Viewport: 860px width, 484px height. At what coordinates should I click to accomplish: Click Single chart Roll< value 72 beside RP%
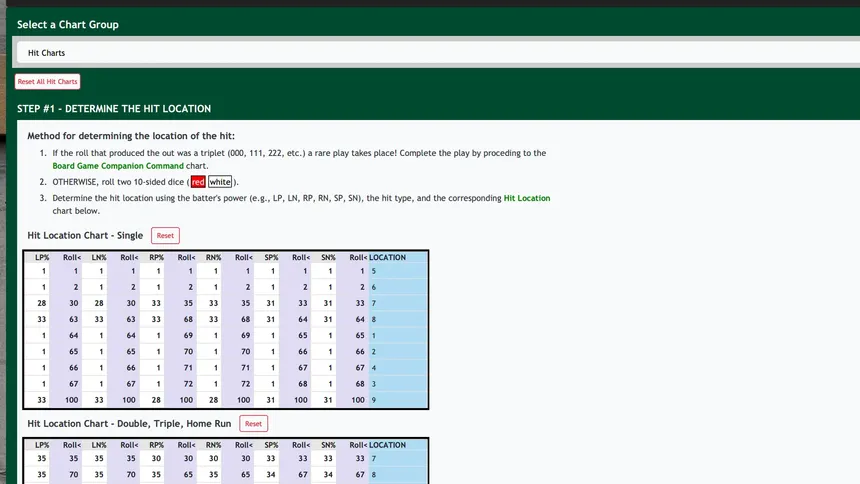pyautogui.click(x=188, y=384)
